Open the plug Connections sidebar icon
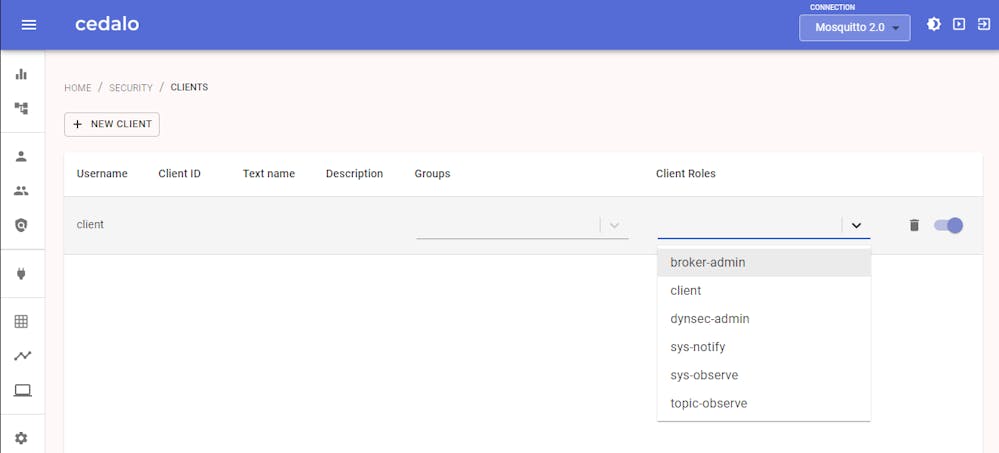 coord(21,274)
